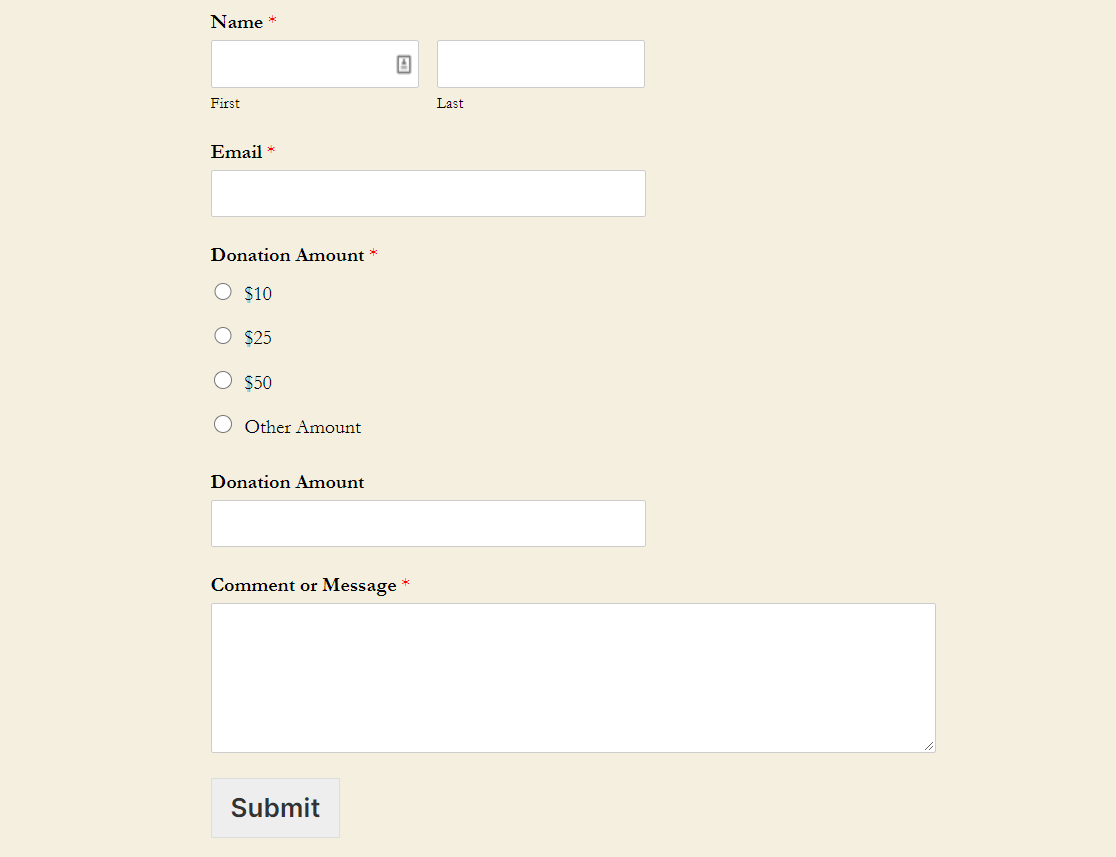Click Donation Amount label above the text box
Image resolution: width=1116 pixels, height=857 pixels.
pyautogui.click(x=287, y=482)
